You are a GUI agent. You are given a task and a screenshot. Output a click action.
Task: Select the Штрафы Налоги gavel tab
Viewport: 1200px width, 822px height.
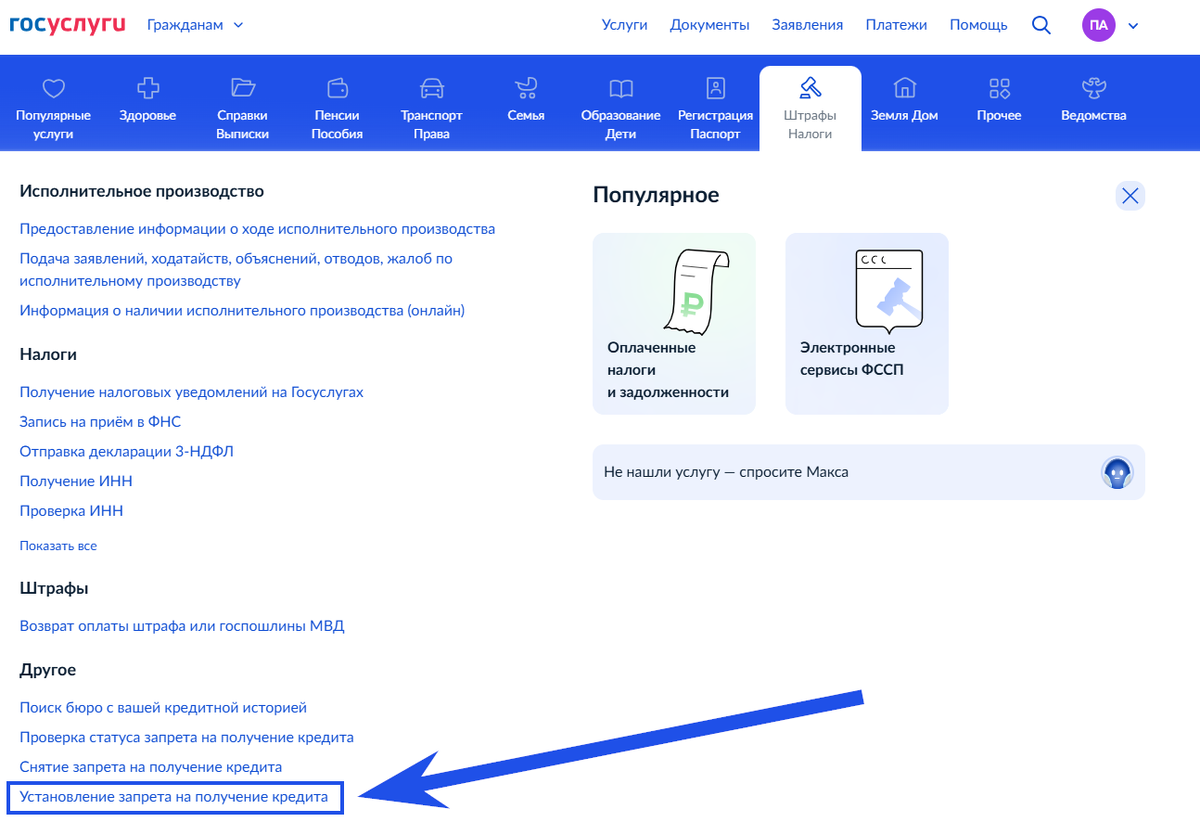pyautogui.click(x=810, y=108)
